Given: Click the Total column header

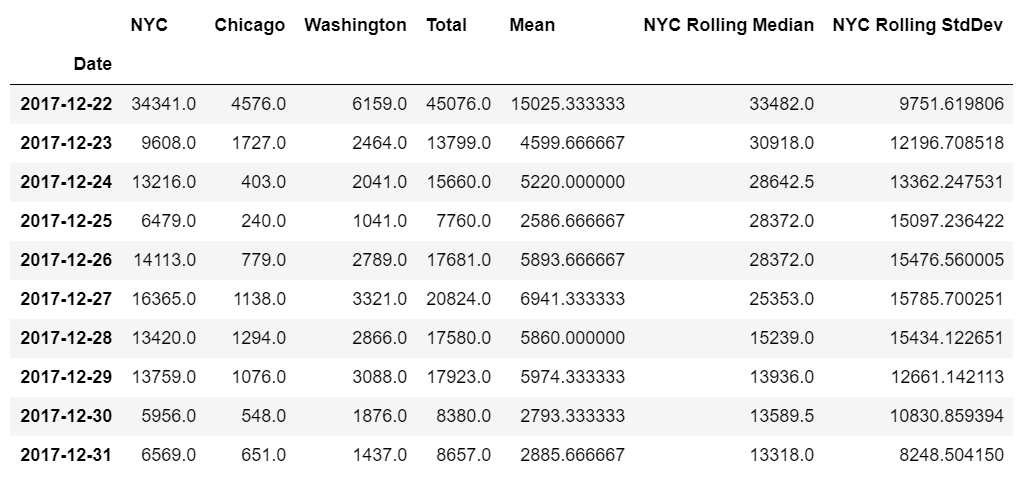Looking at the screenshot, I should [446, 25].
